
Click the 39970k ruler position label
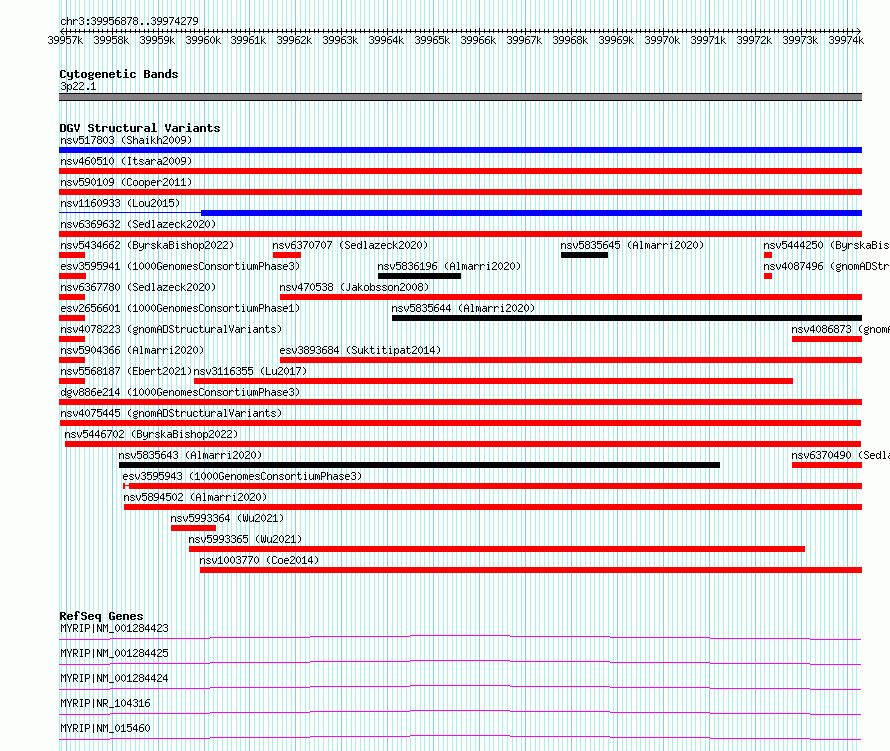[662, 40]
